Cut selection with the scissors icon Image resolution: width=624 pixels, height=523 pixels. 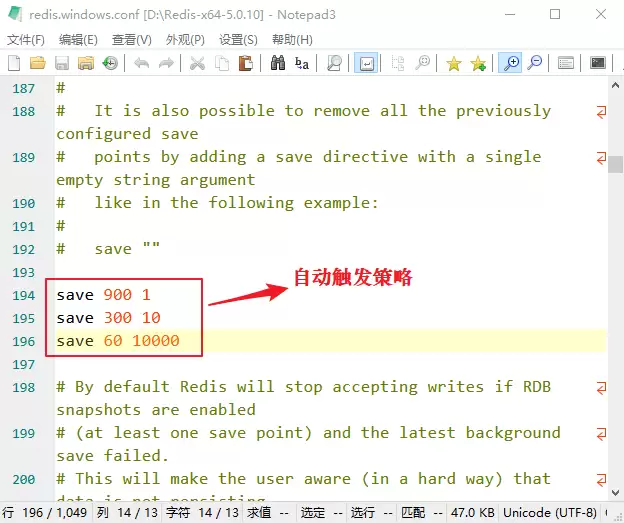click(197, 63)
